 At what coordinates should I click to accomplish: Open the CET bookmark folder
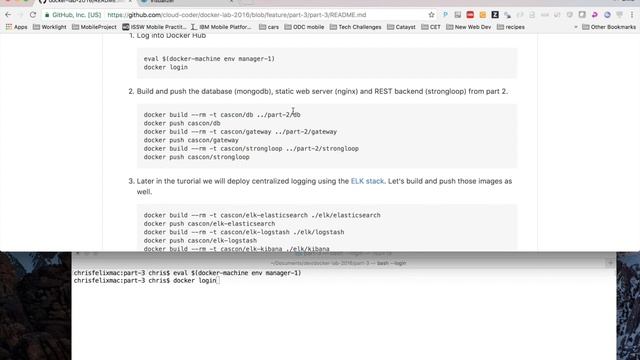[x=431, y=27]
